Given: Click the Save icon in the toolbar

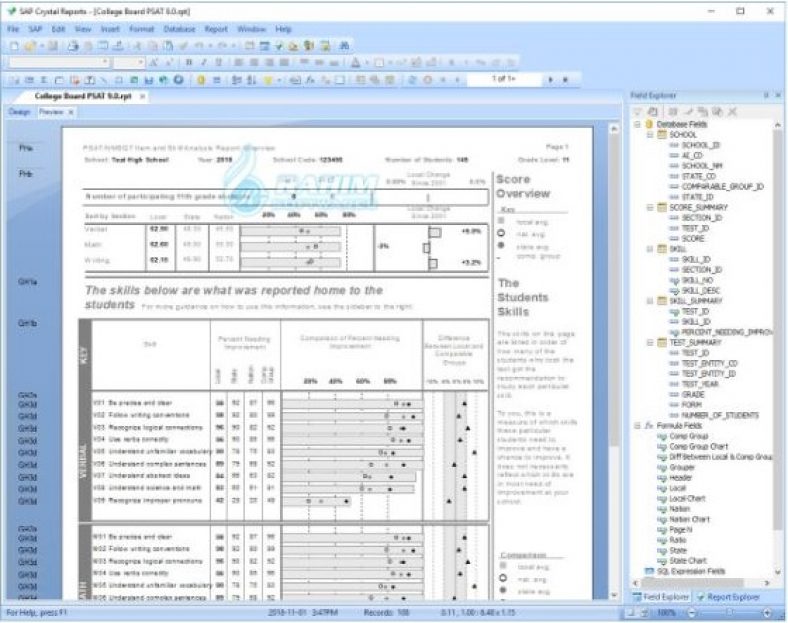Looking at the screenshot, I should 53,46.
